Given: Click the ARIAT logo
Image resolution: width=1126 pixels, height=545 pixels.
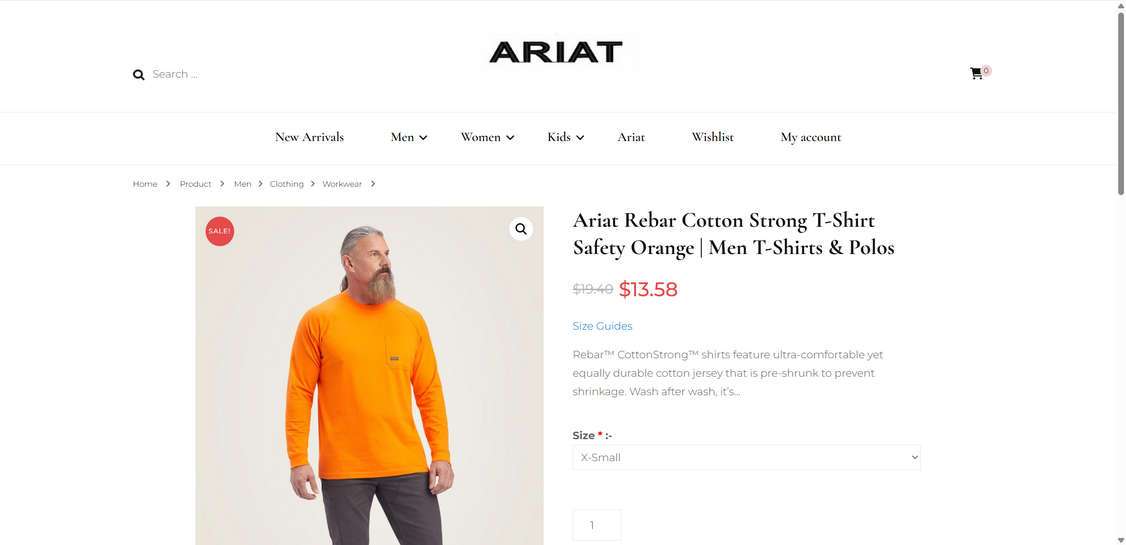Looking at the screenshot, I should [x=555, y=52].
